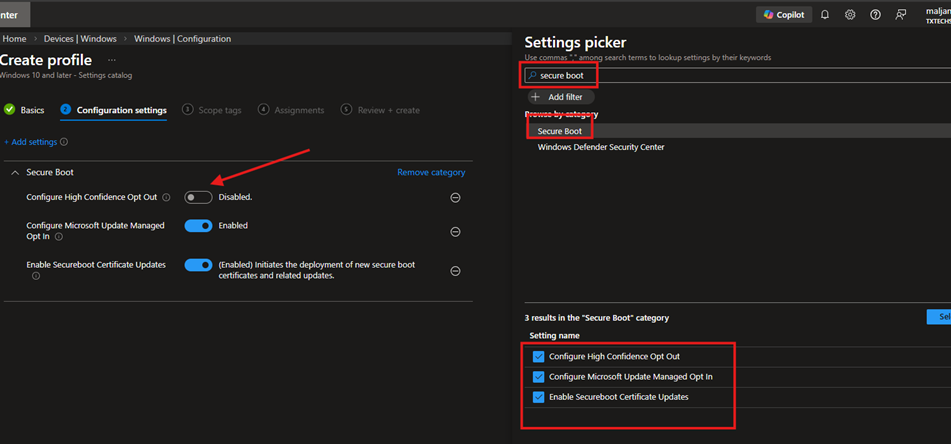Toggle Configure High Confidence Opt Out switch
This screenshot has height=444, width=951.
(x=198, y=197)
